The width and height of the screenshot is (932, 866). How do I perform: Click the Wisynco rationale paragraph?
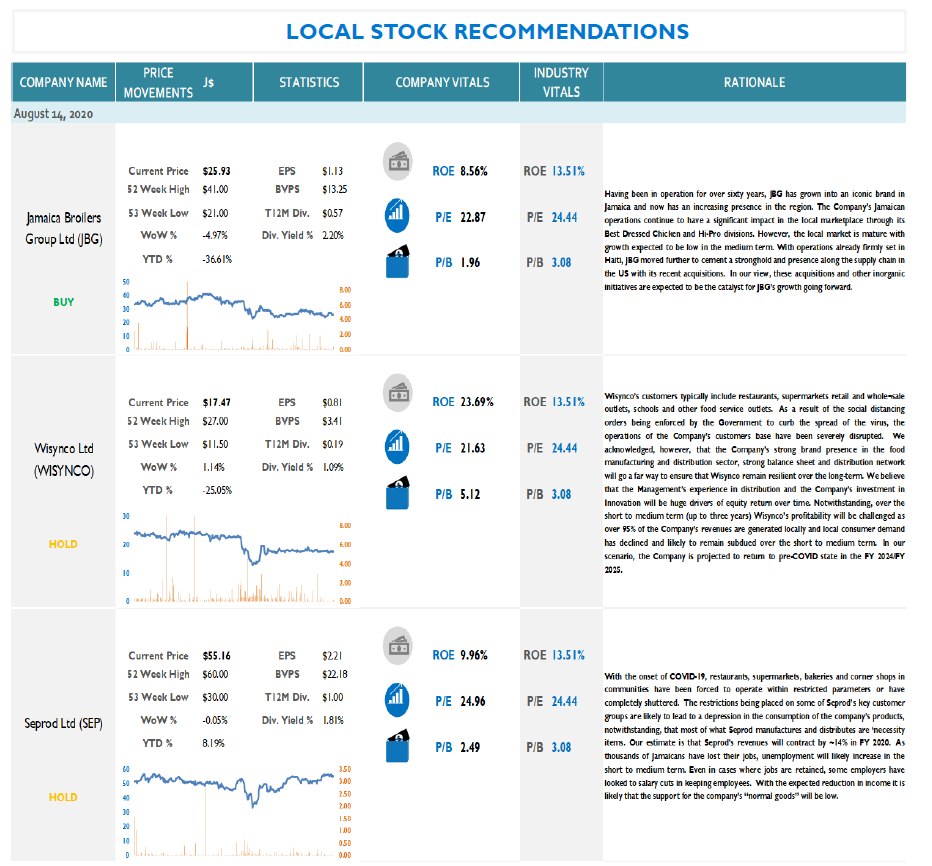[754, 482]
